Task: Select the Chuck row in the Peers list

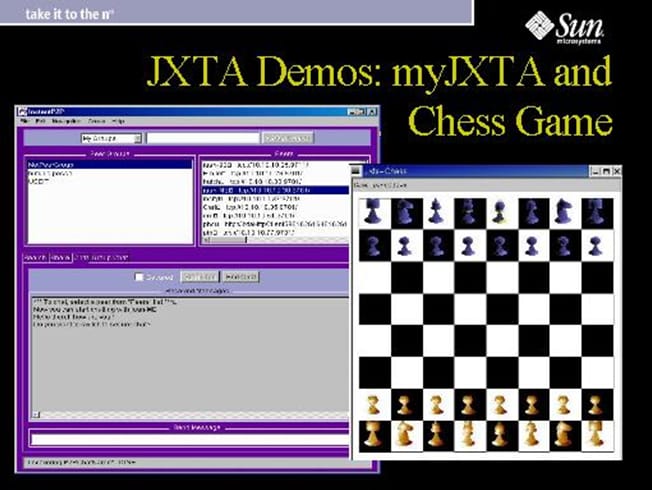Action: click(x=275, y=207)
